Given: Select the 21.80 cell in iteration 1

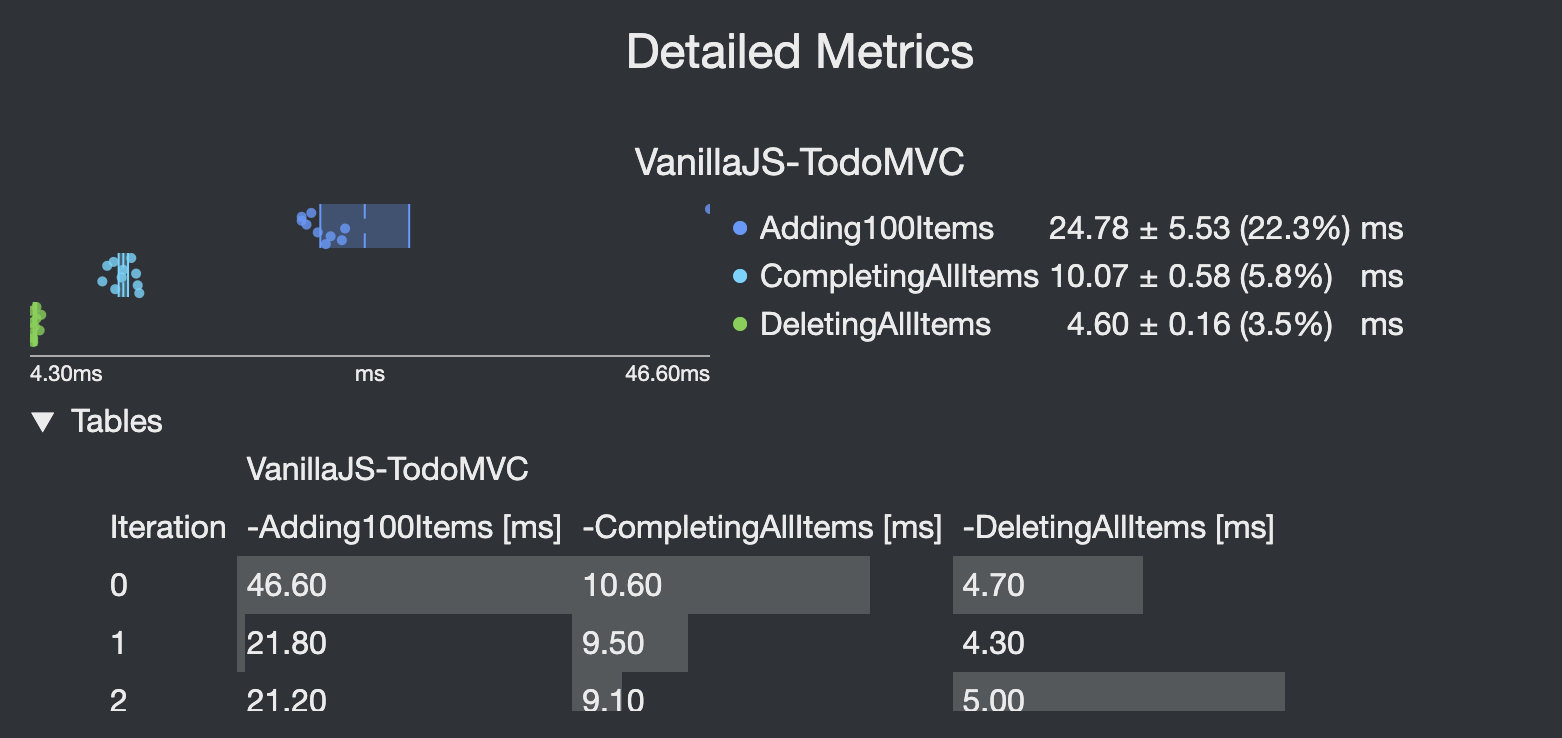Looking at the screenshot, I should (287, 643).
